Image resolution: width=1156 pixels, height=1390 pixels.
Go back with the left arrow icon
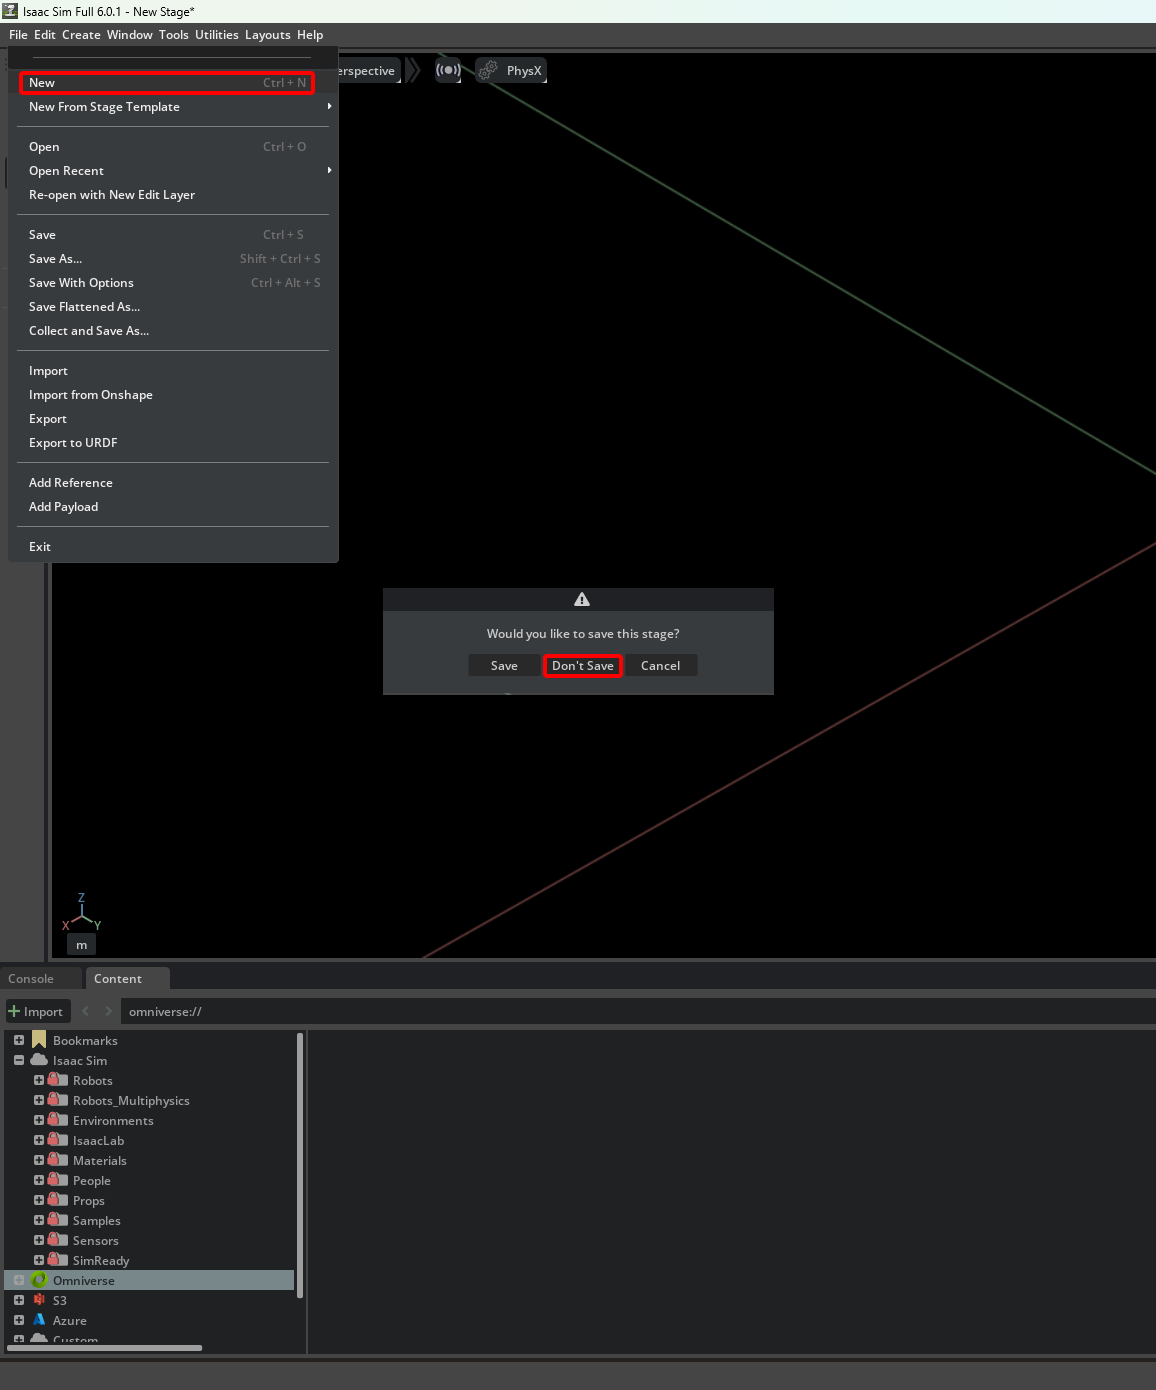(x=85, y=1011)
